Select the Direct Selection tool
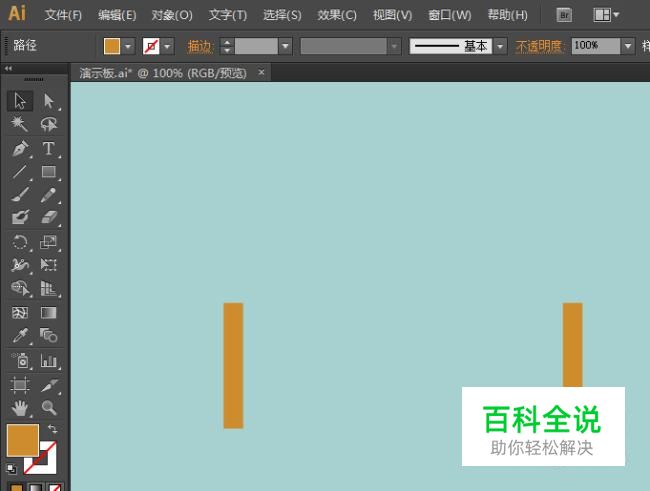The width and height of the screenshot is (650, 491). coord(49,101)
